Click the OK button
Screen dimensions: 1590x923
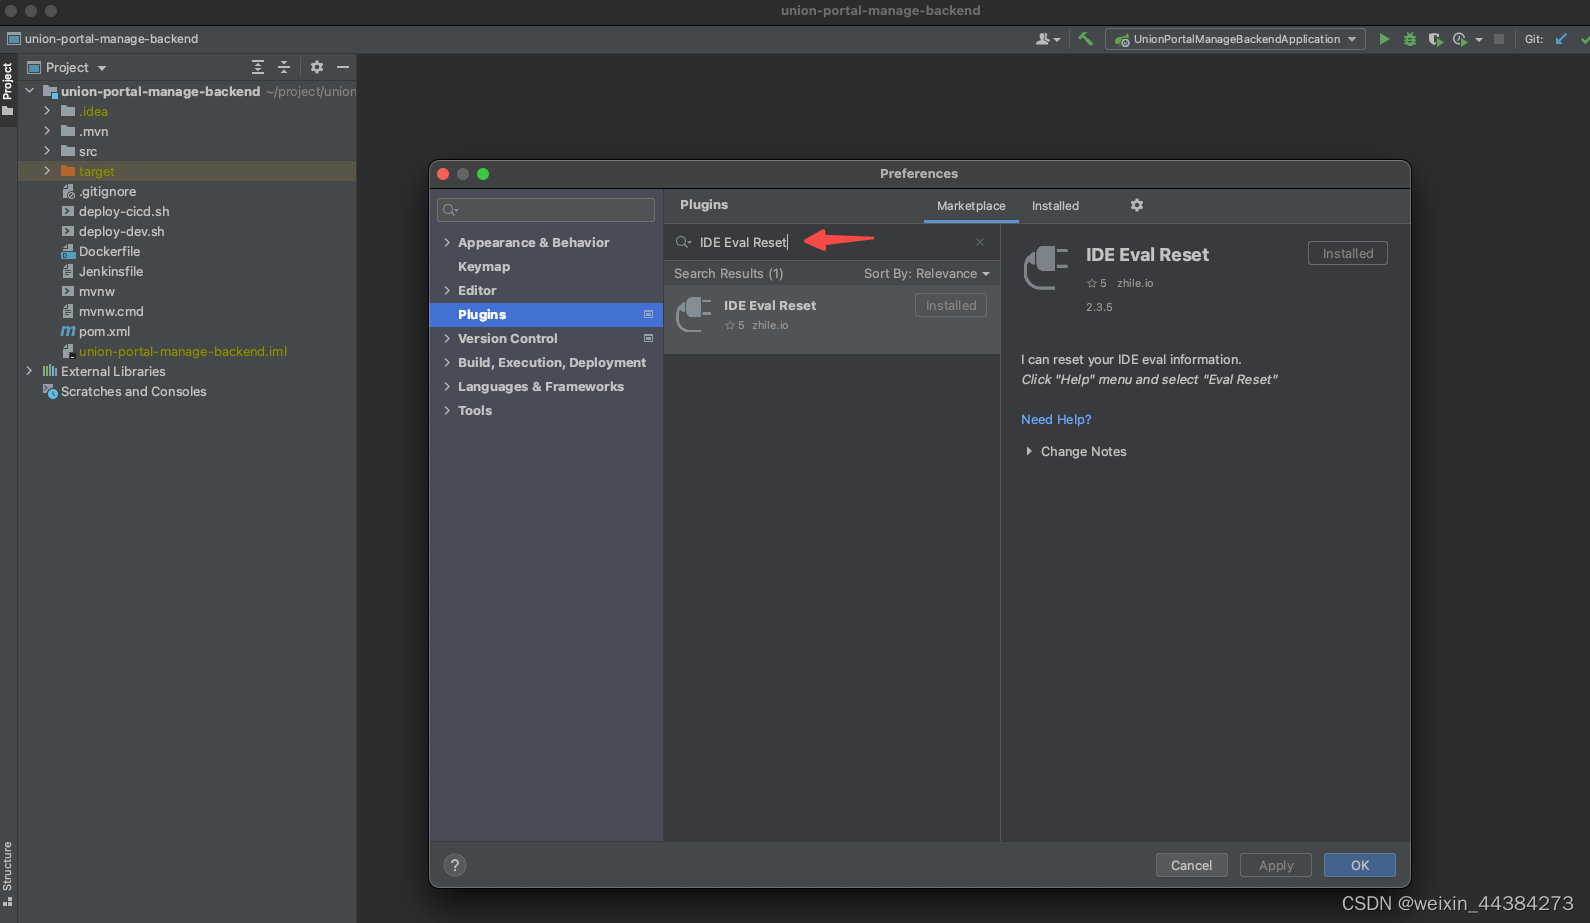1360,866
